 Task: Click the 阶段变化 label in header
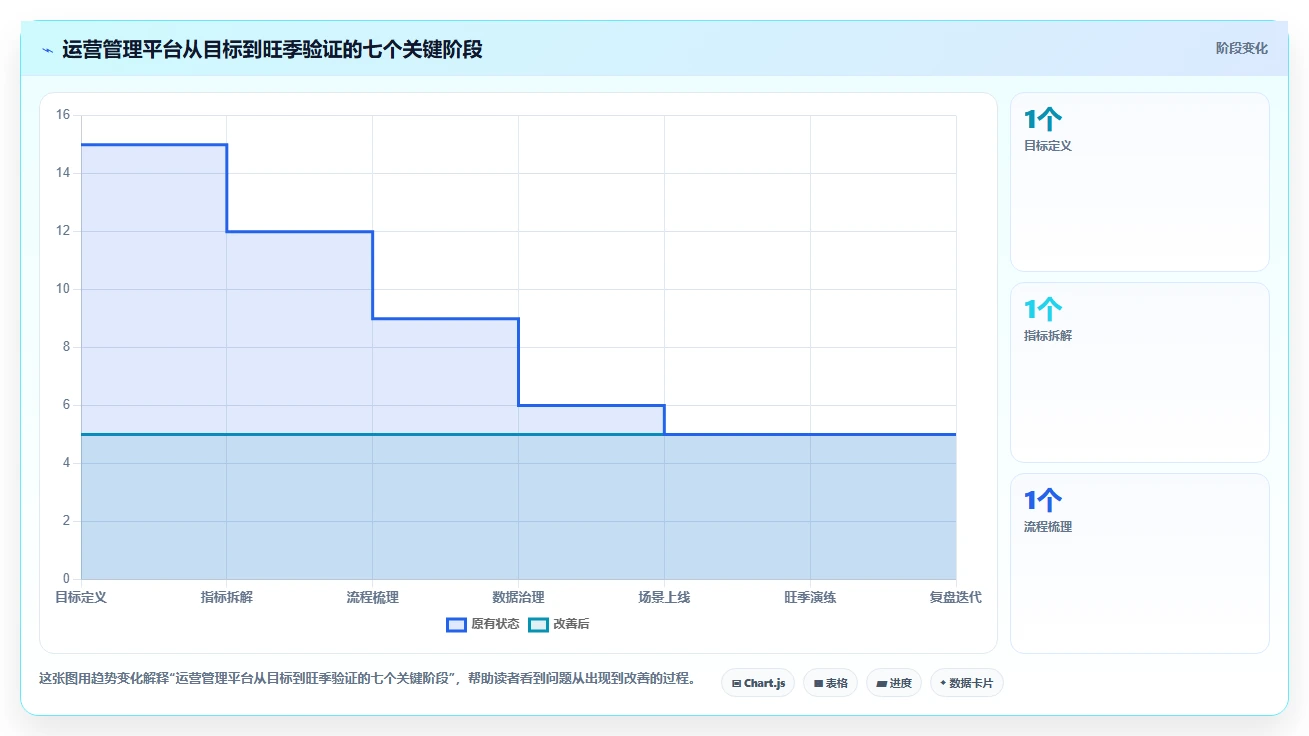click(x=1241, y=48)
